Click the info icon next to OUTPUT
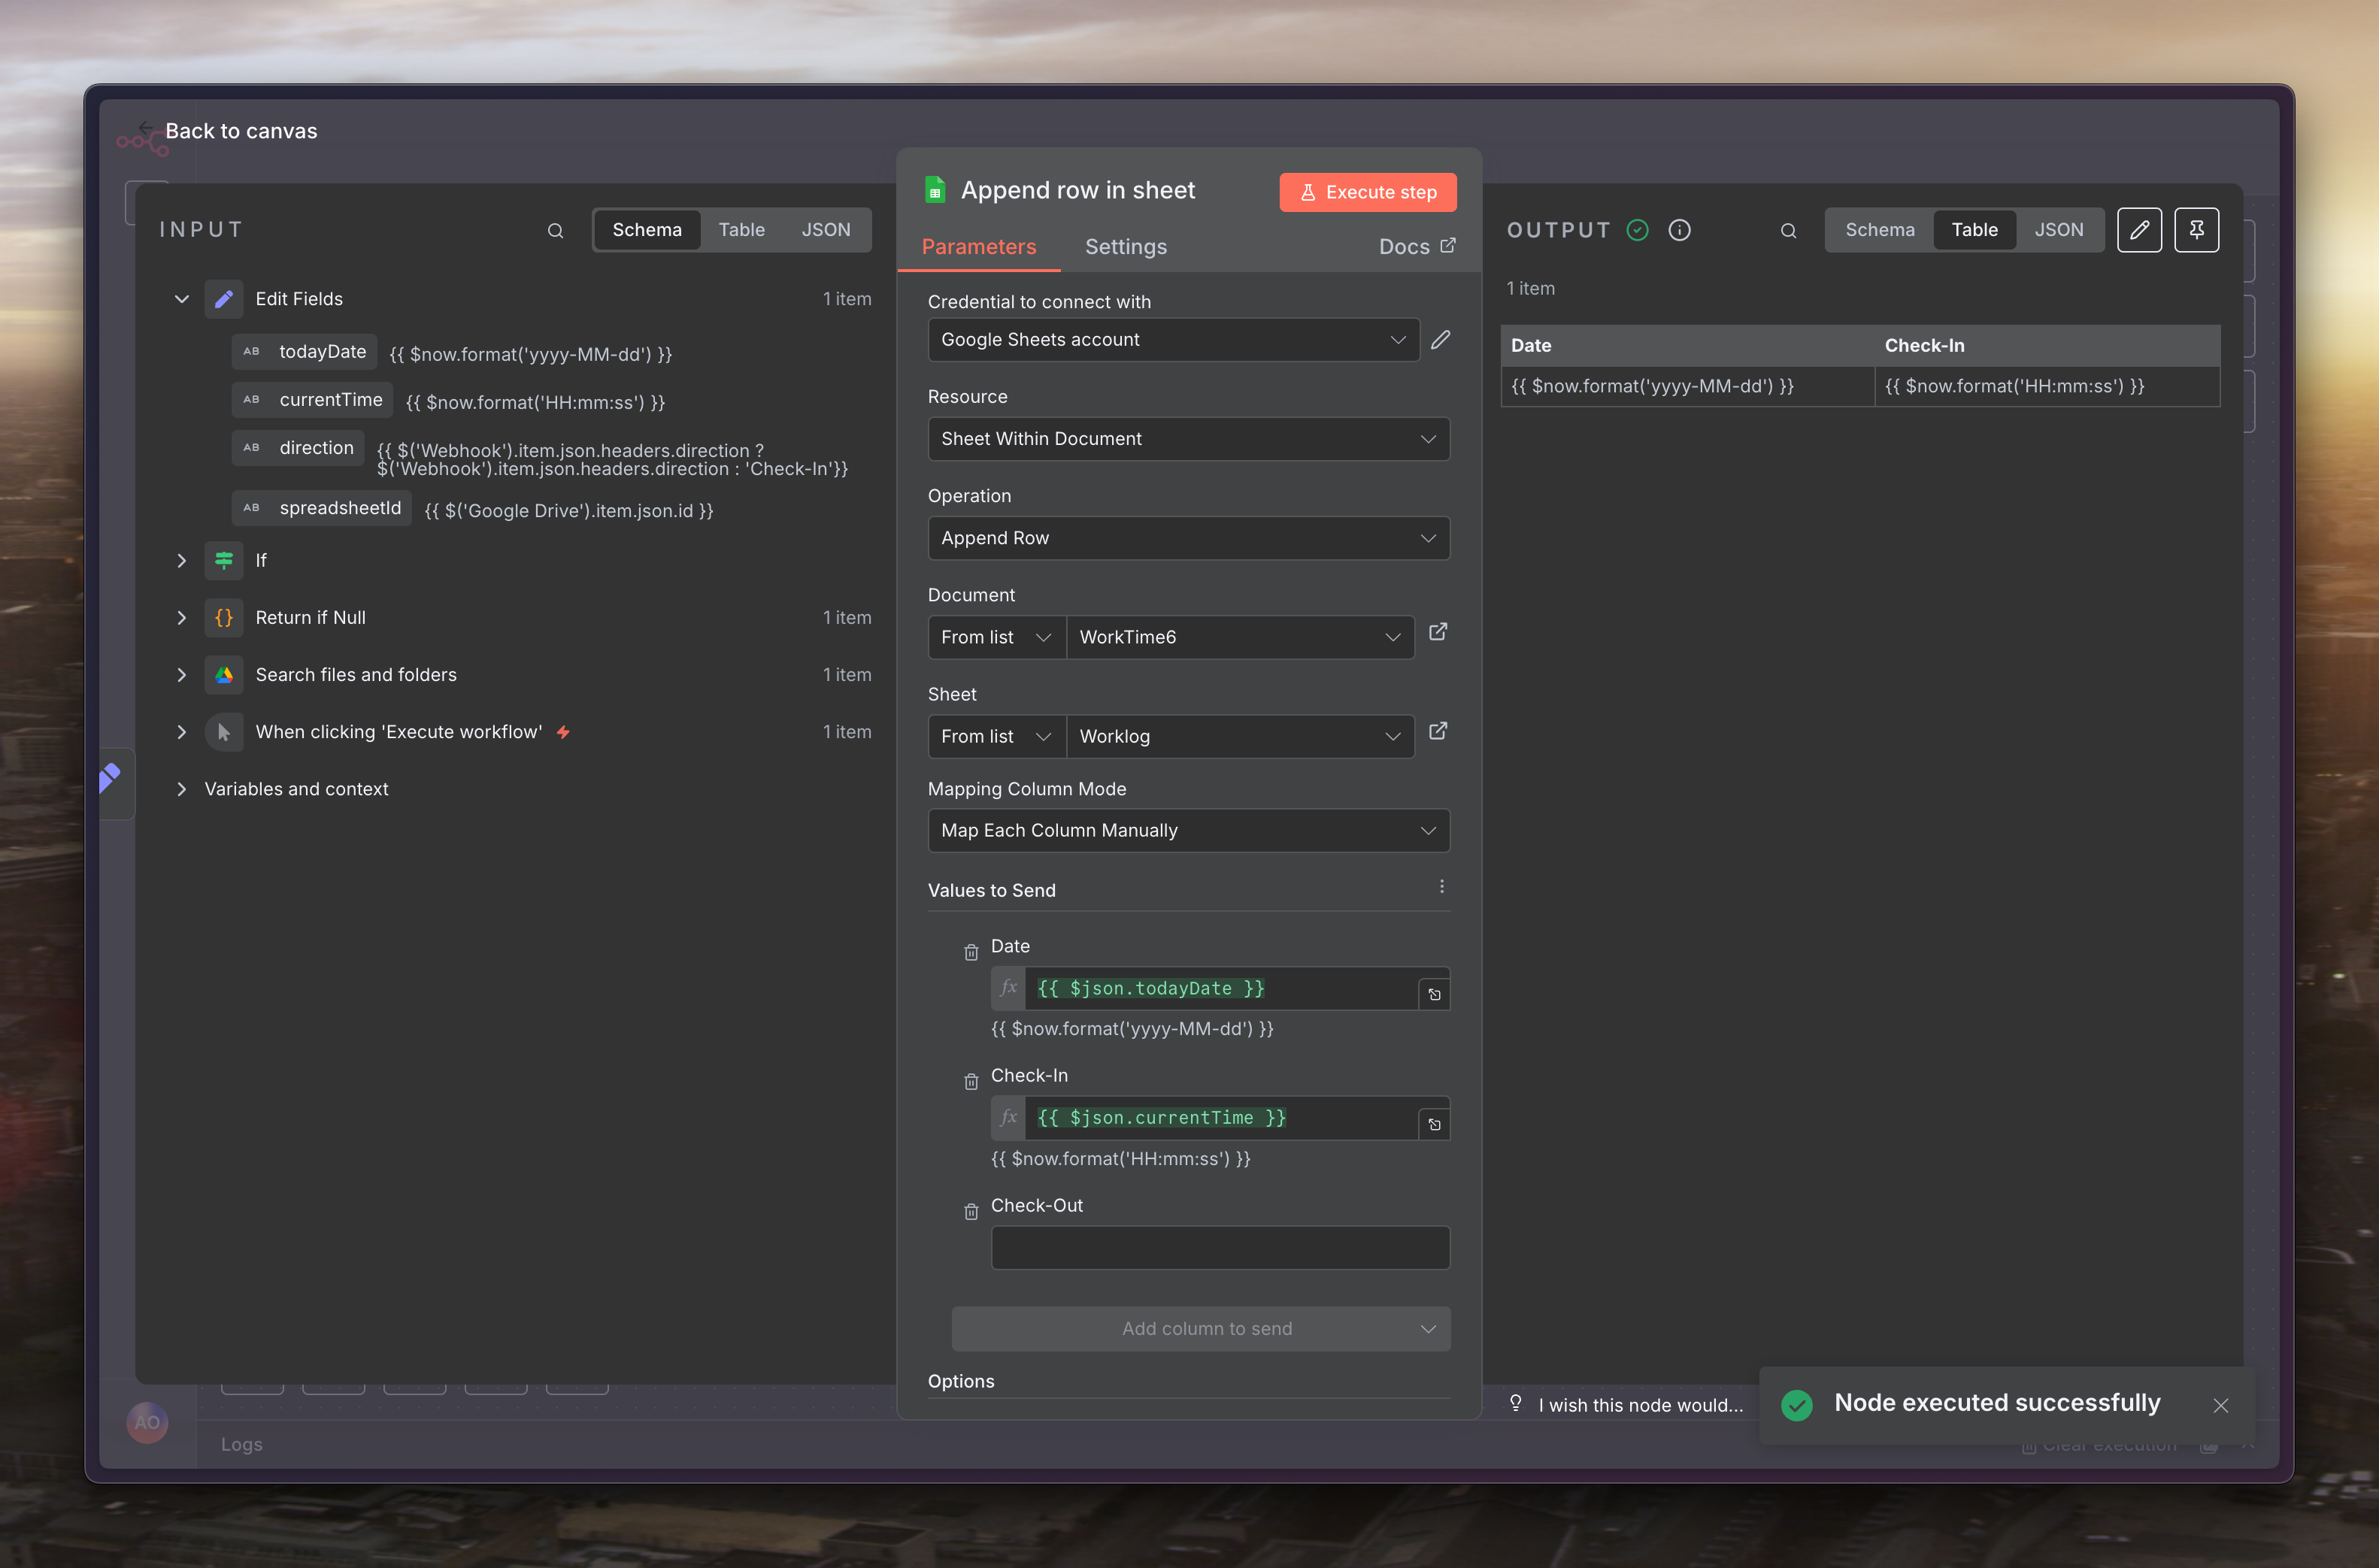The image size is (2379, 1568). 1679,230
